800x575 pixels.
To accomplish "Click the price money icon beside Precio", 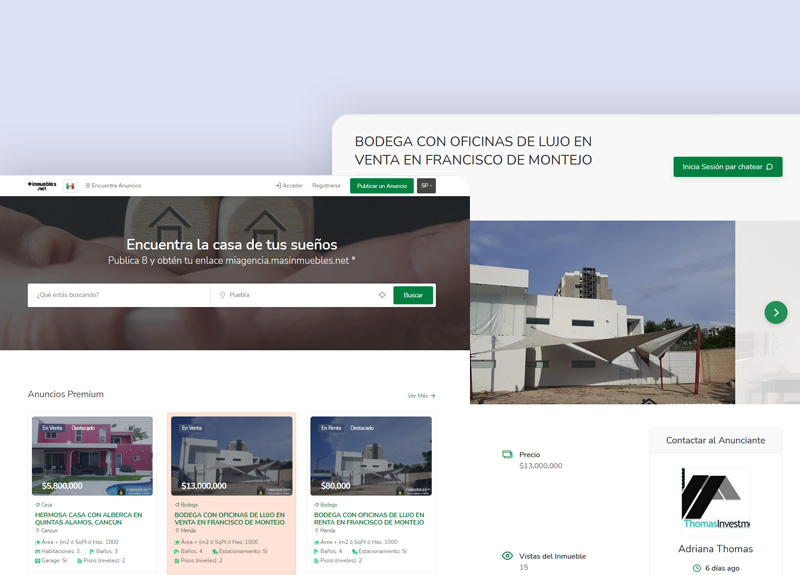I will 507,455.
